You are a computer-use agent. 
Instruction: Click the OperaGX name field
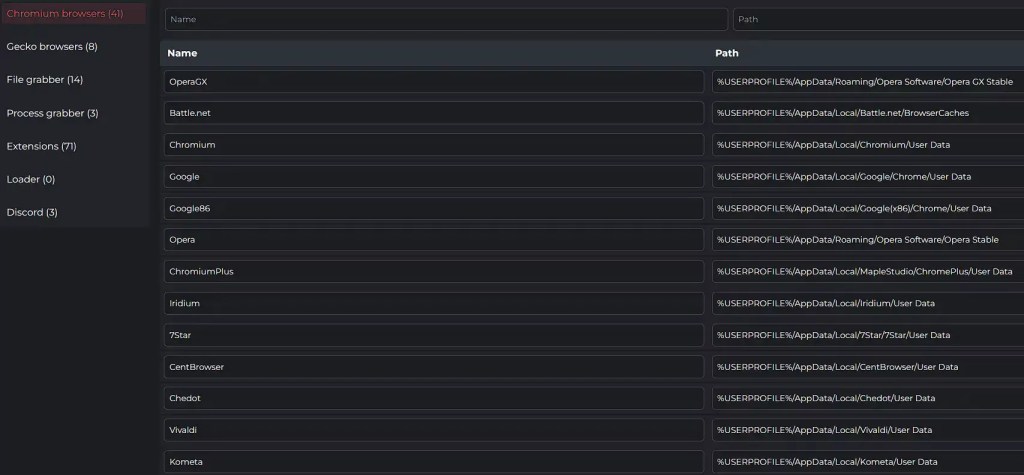pos(434,82)
